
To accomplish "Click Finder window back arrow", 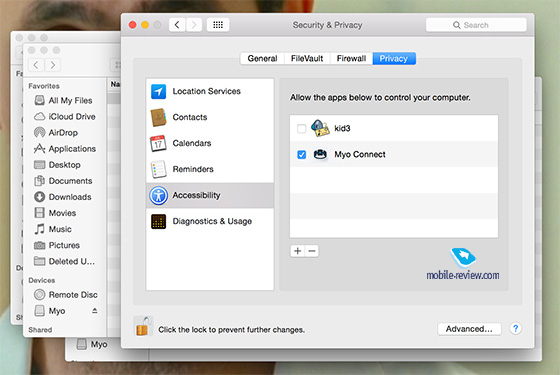I will (36, 65).
